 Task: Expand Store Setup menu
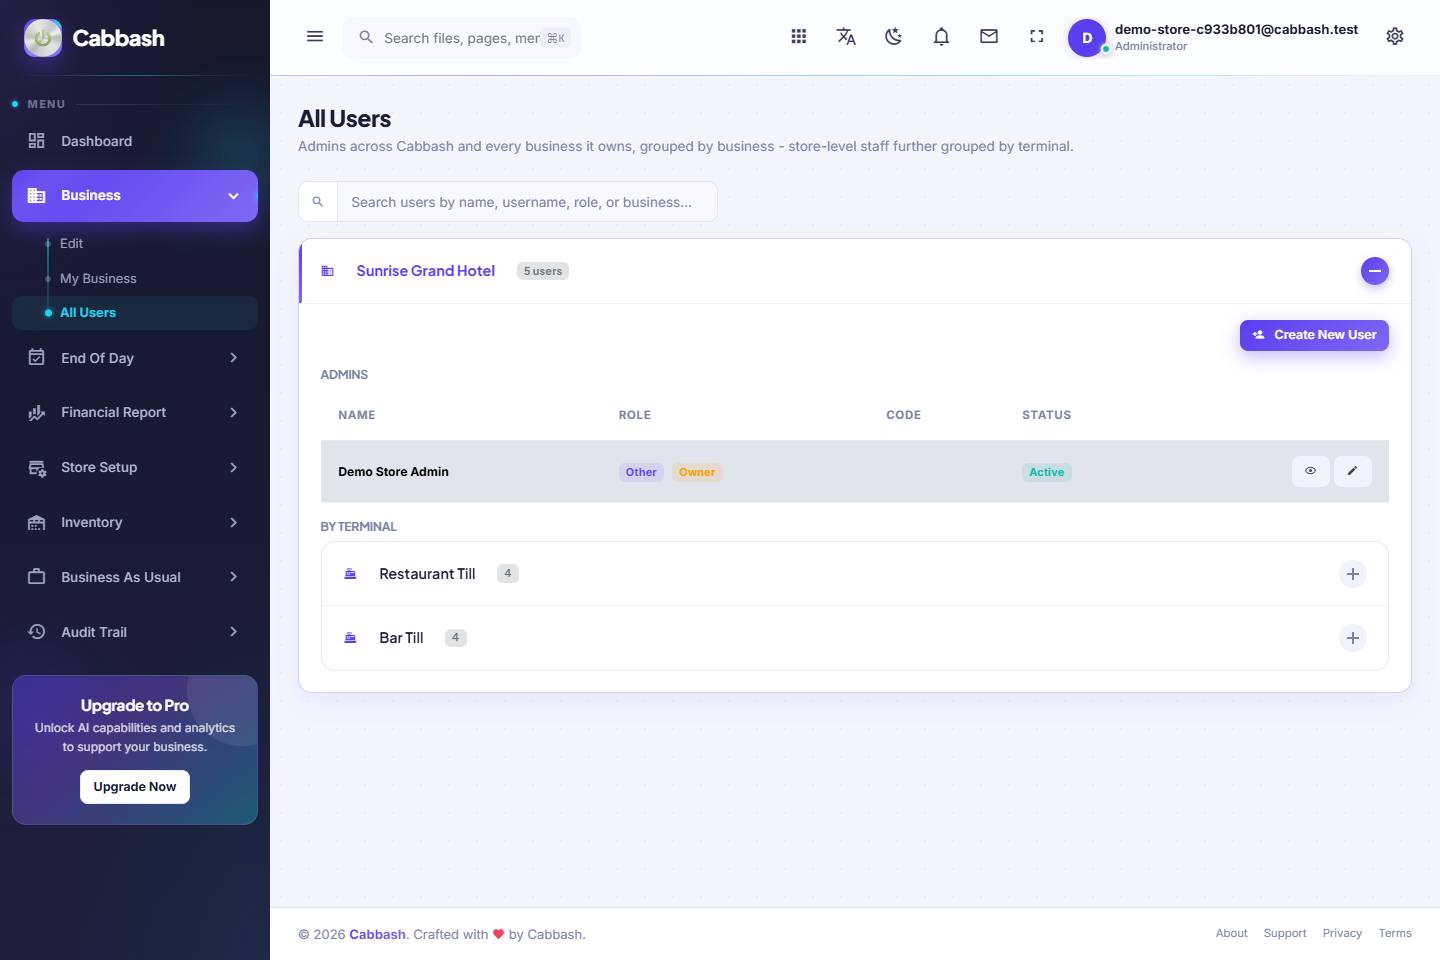pos(135,468)
